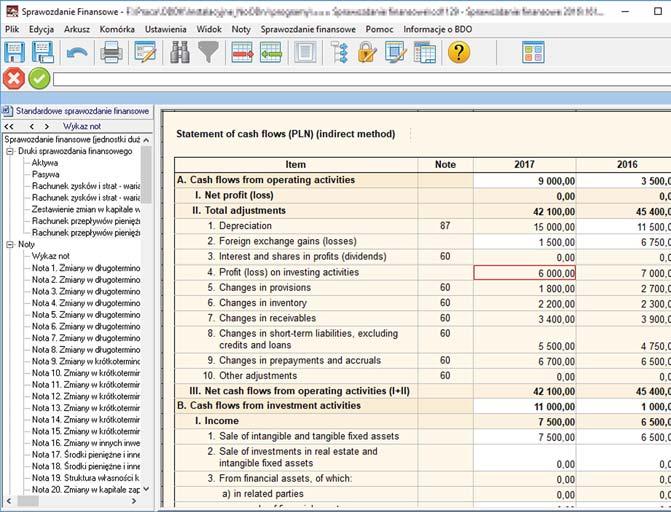Open the Informacje o BDO menu
The width and height of the screenshot is (671, 512).
click(438, 29)
